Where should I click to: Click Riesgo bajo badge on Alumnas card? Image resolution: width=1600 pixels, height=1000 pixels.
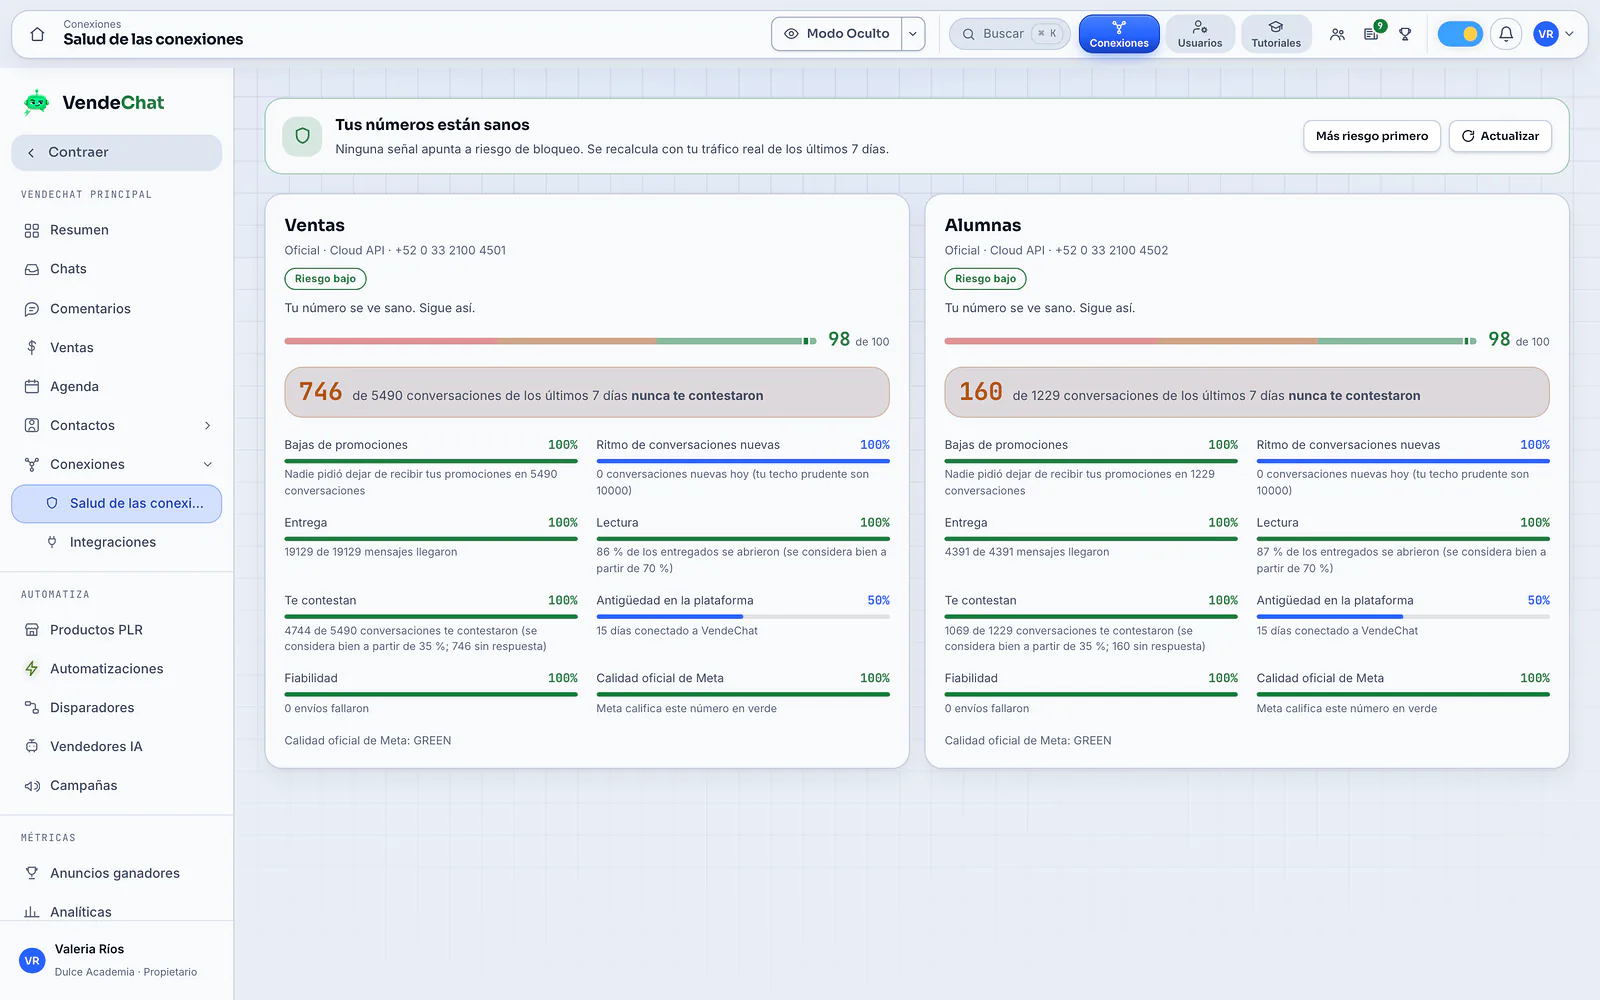coord(985,279)
